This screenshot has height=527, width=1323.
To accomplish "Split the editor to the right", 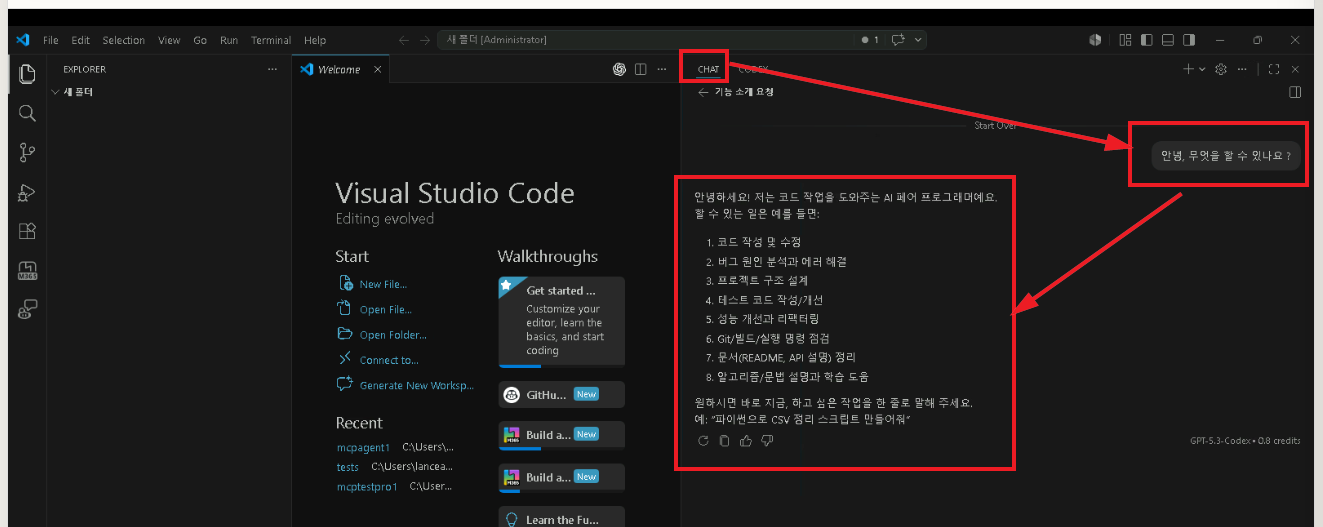I will 640,69.
